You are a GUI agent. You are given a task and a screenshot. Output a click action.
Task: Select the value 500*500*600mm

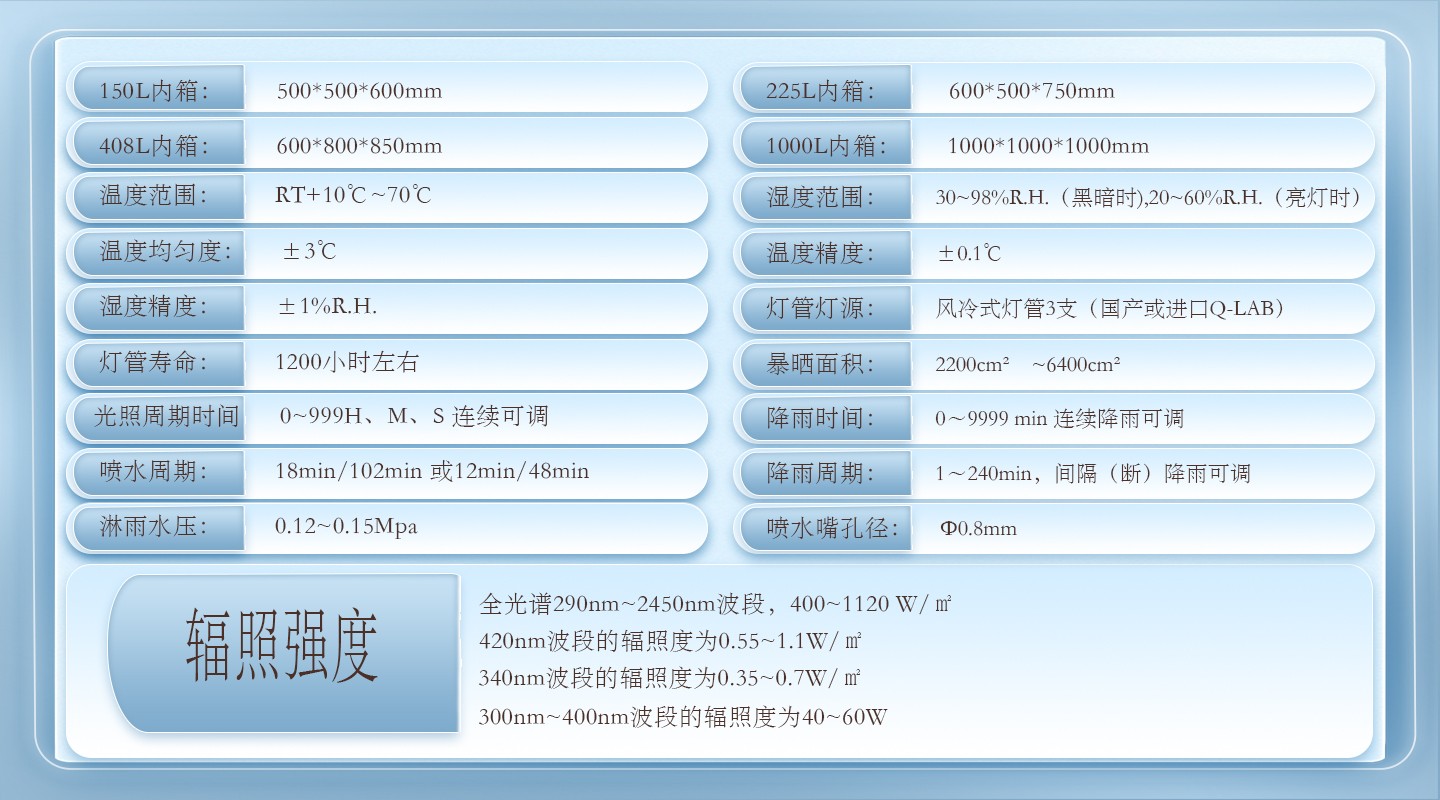point(359,91)
